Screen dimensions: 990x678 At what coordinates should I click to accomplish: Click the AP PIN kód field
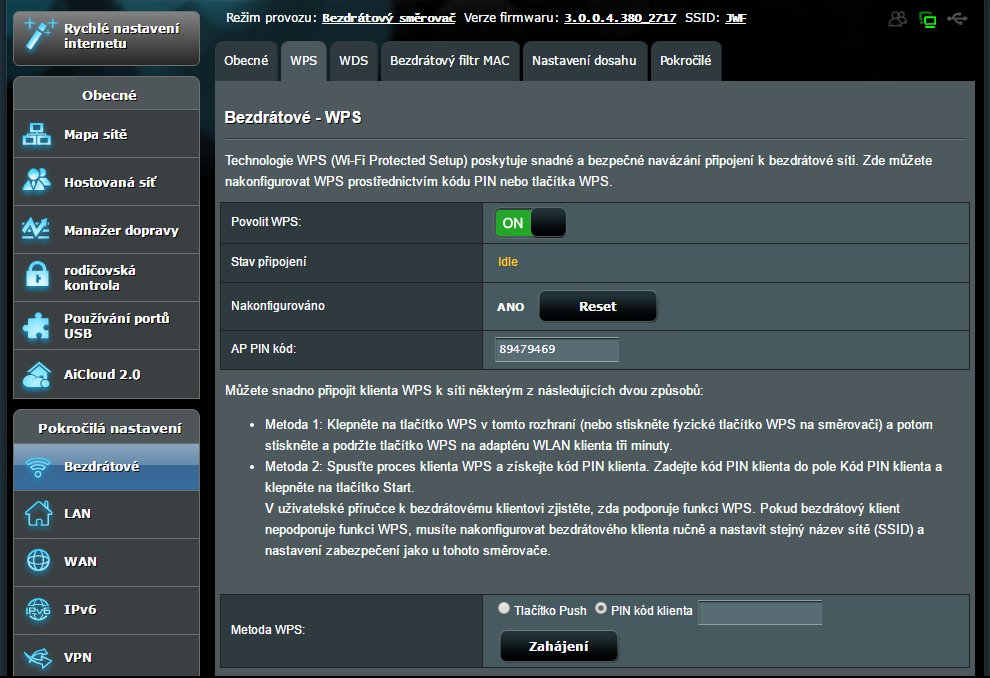(x=557, y=349)
